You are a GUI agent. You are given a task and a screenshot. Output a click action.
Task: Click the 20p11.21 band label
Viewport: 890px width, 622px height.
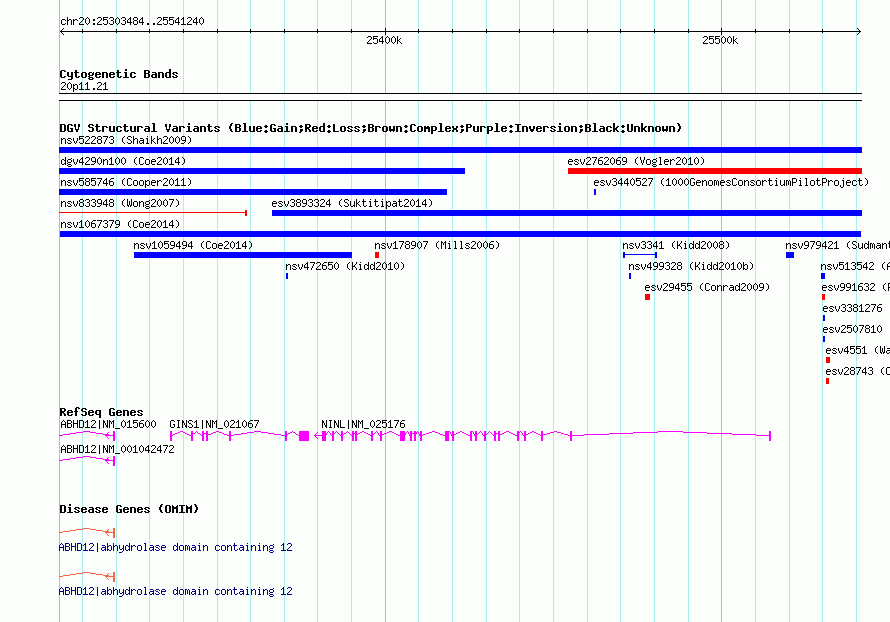click(84, 86)
